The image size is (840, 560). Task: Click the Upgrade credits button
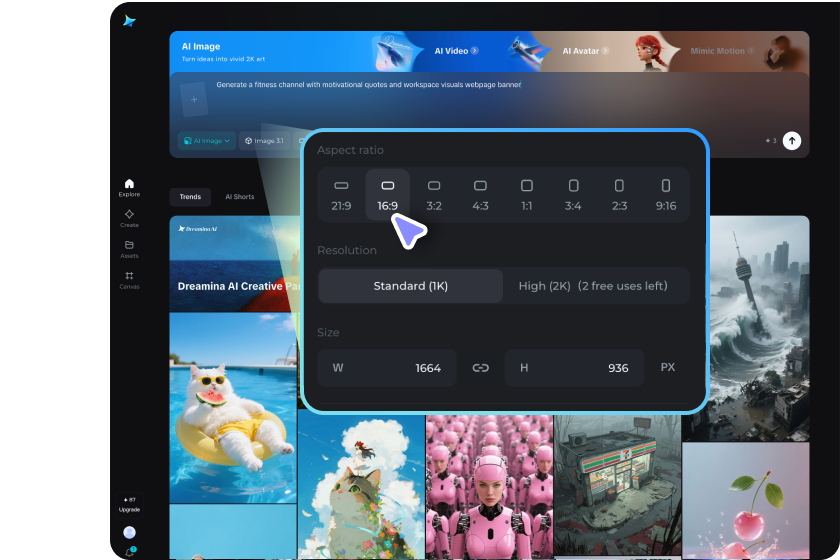click(x=129, y=505)
